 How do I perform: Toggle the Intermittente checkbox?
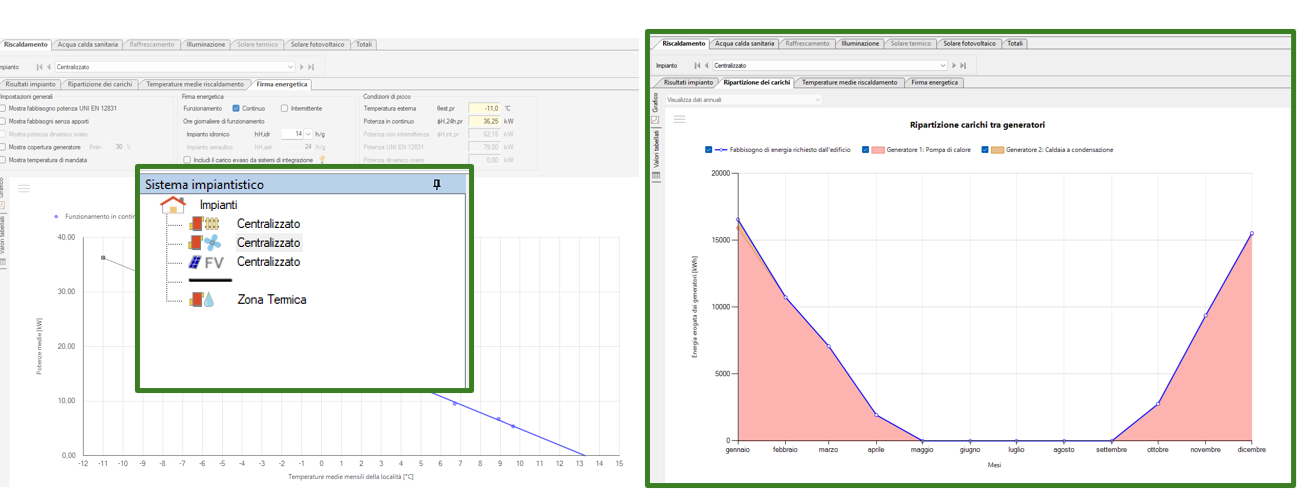pos(284,108)
